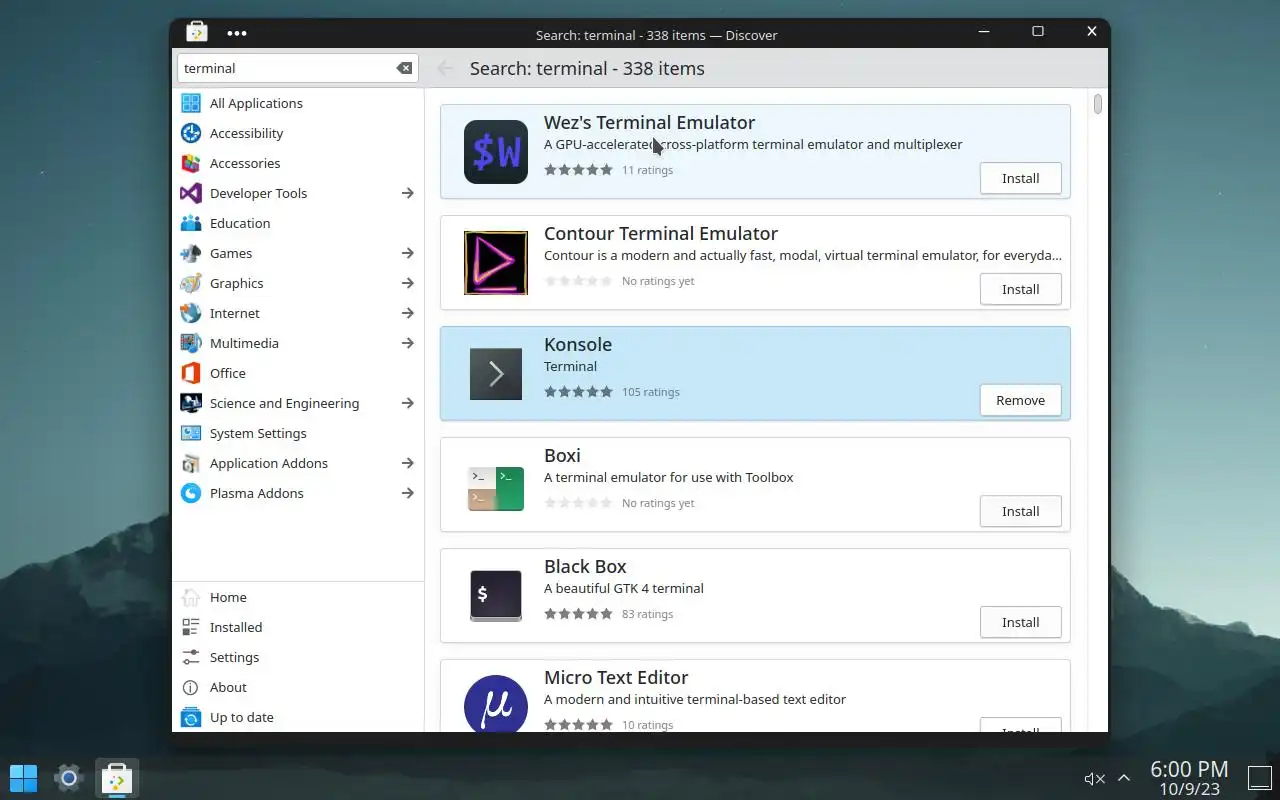Image resolution: width=1280 pixels, height=800 pixels.
Task: Open the Contour Terminal Emulator title
Action: tap(661, 233)
